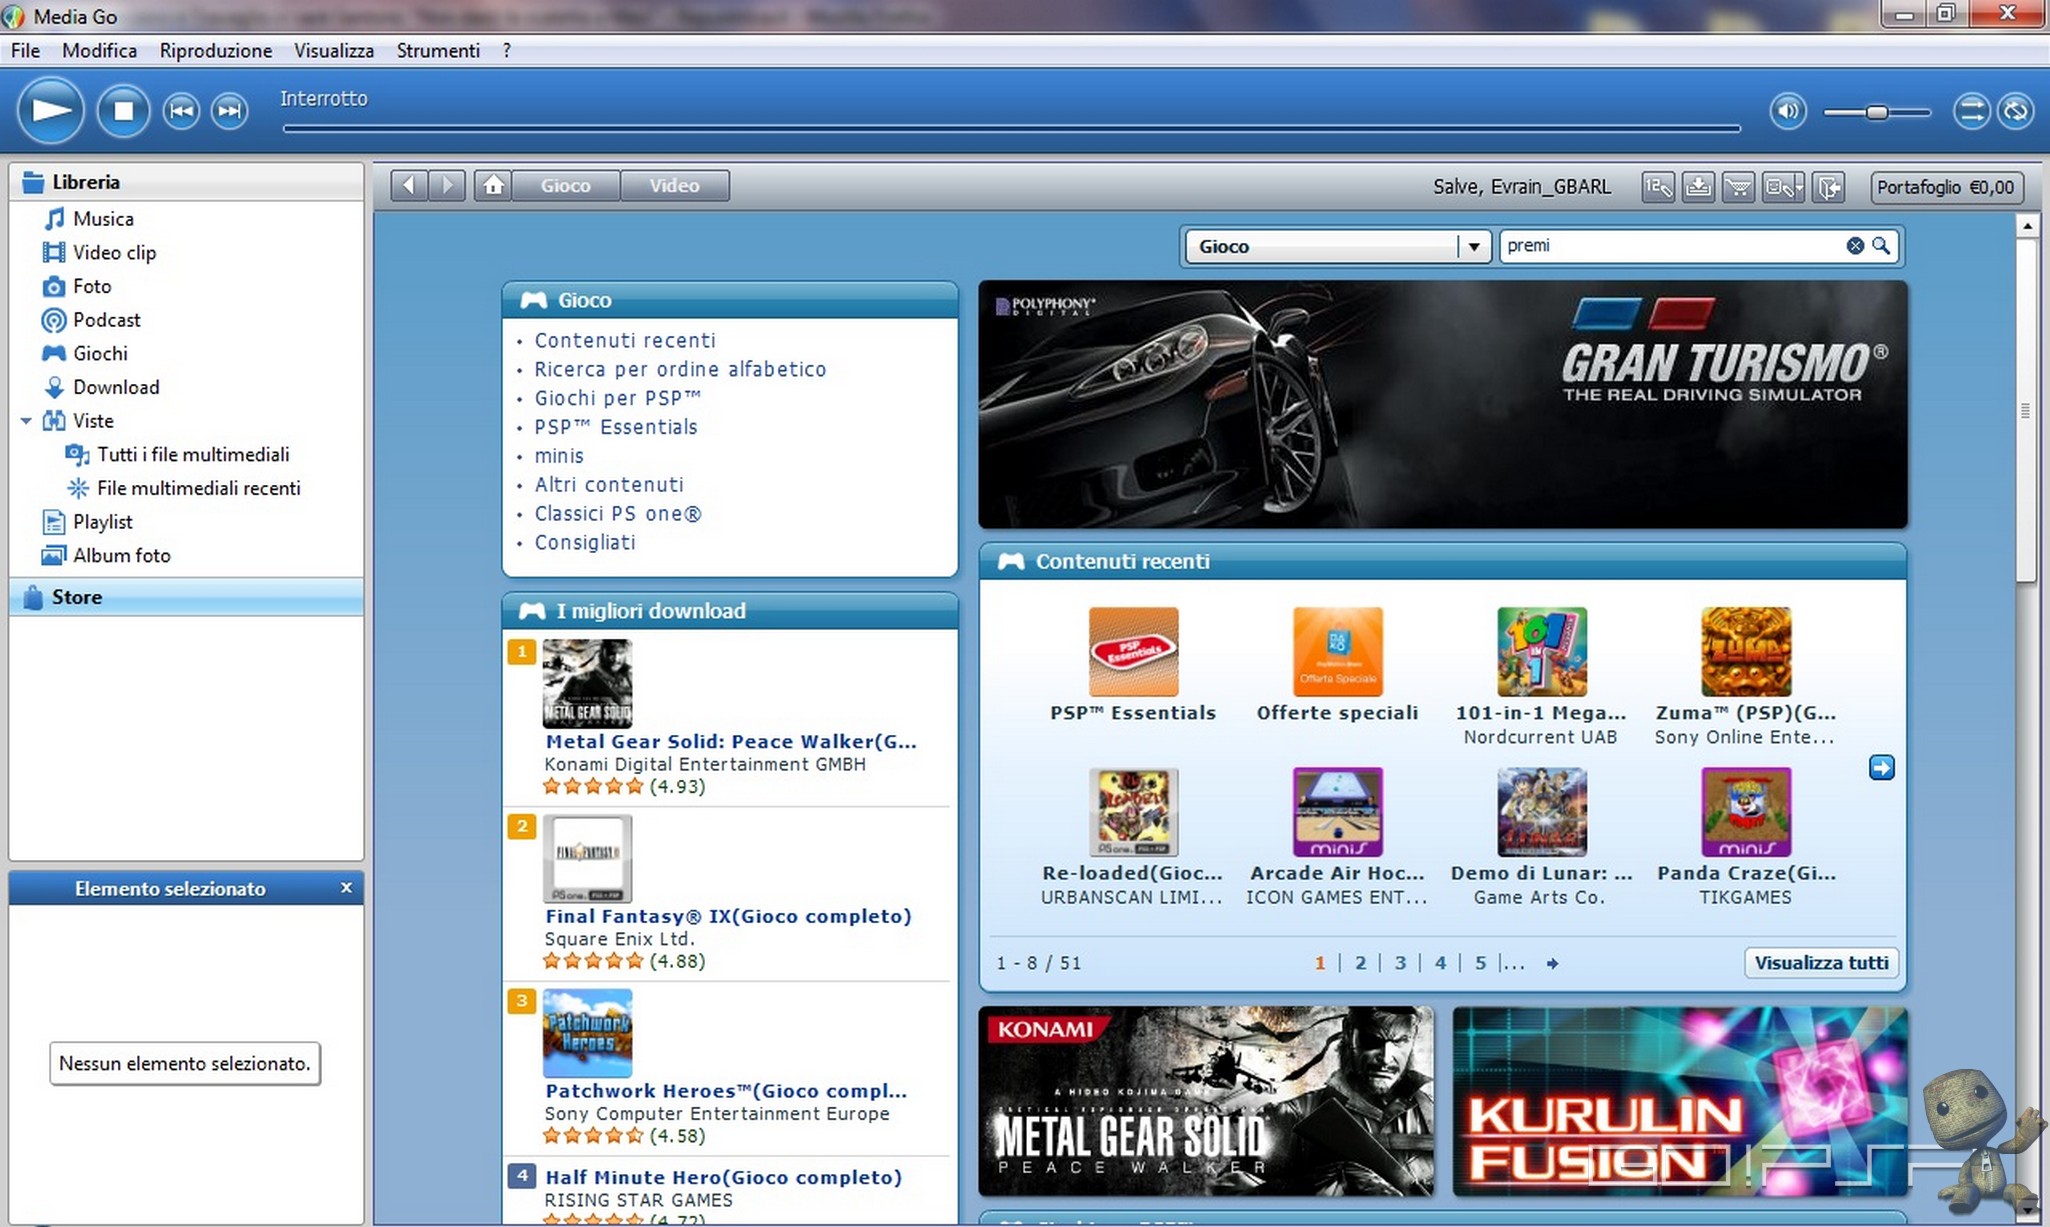Open Half Minute Hero game entry
The height and width of the screenshot is (1227, 2050).
(x=723, y=1177)
